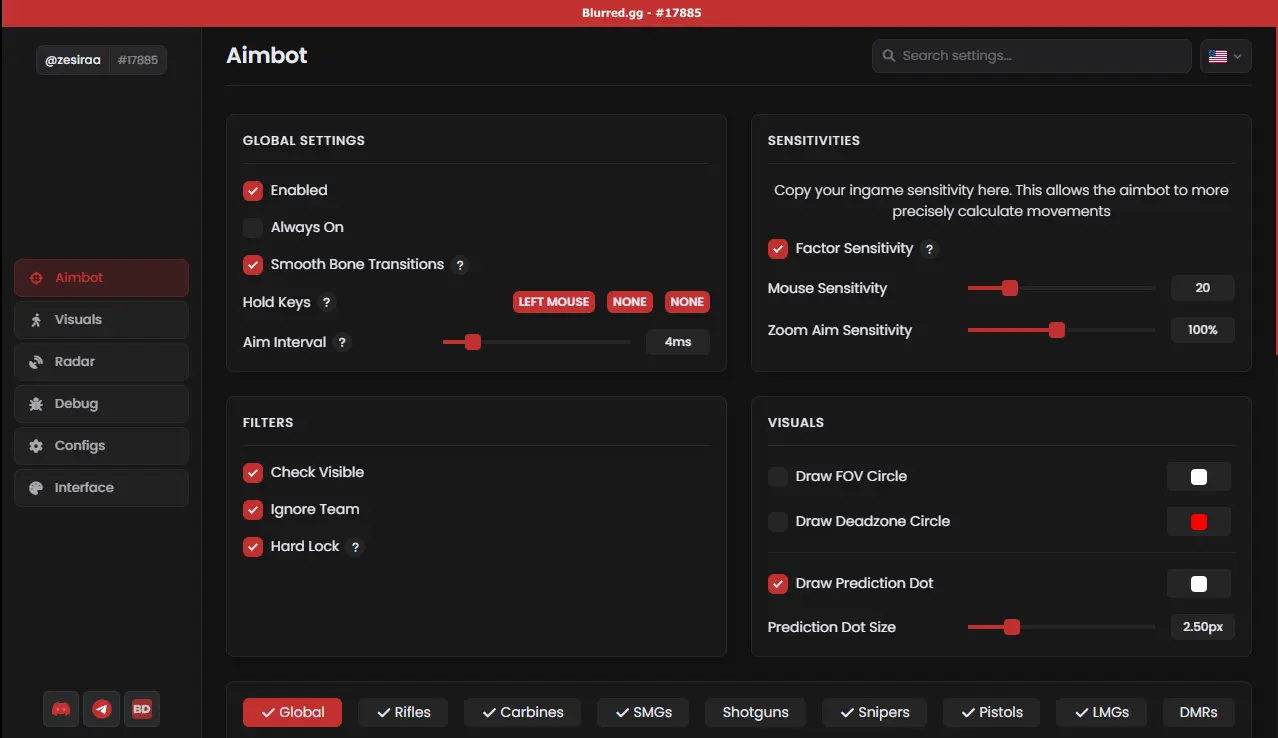Click the Hard Lock help icon
The height and width of the screenshot is (738, 1278).
356,547
